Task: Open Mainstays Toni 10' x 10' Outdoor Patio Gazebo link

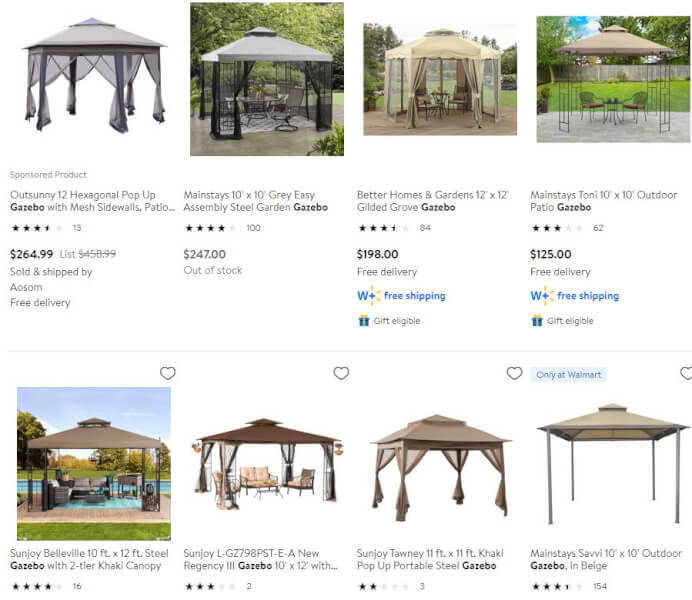Action: click(603, 201)
